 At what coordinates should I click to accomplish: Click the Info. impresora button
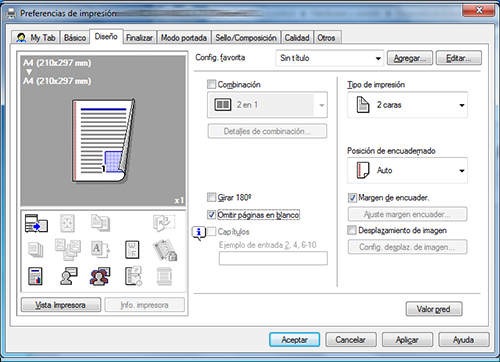pos(145,305)
